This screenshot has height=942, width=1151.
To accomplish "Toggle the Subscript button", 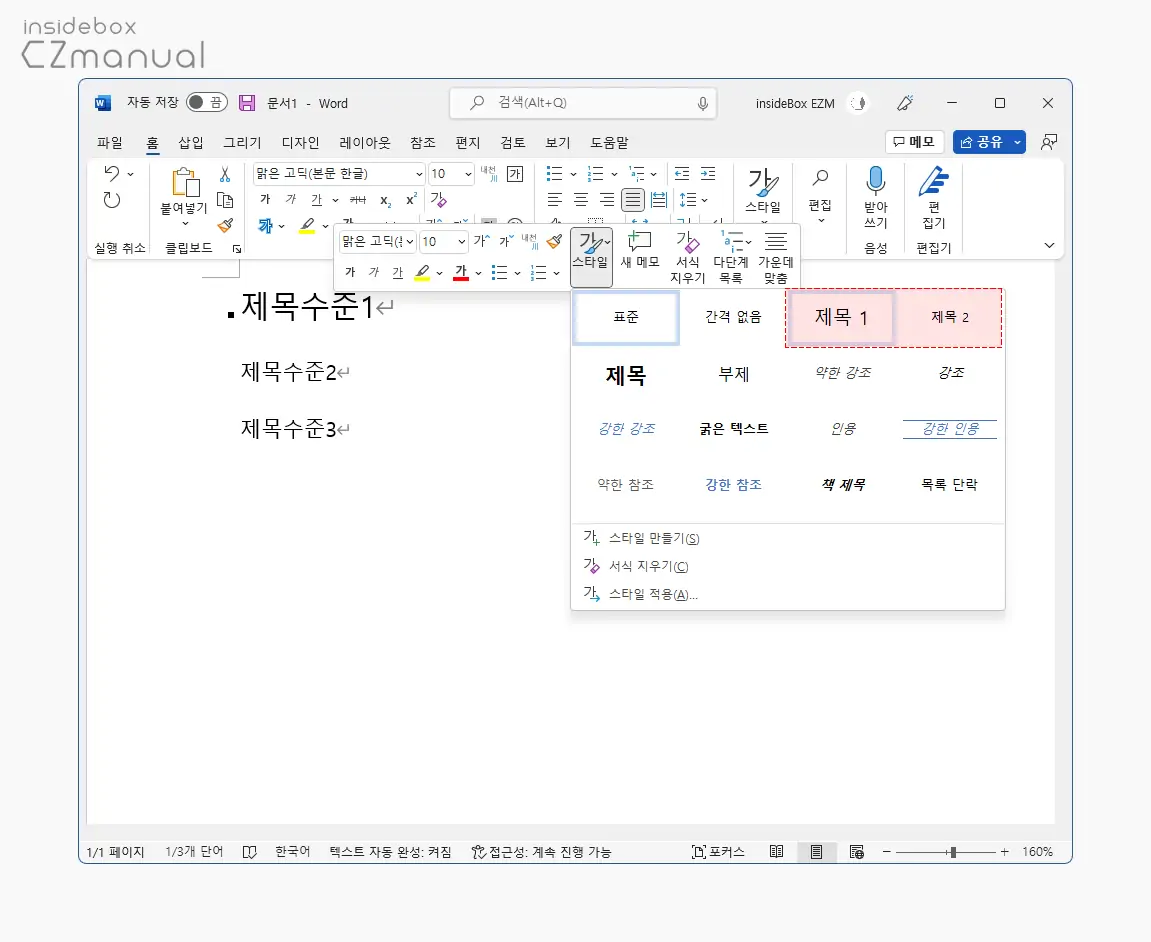I will (x=385, y=200).
